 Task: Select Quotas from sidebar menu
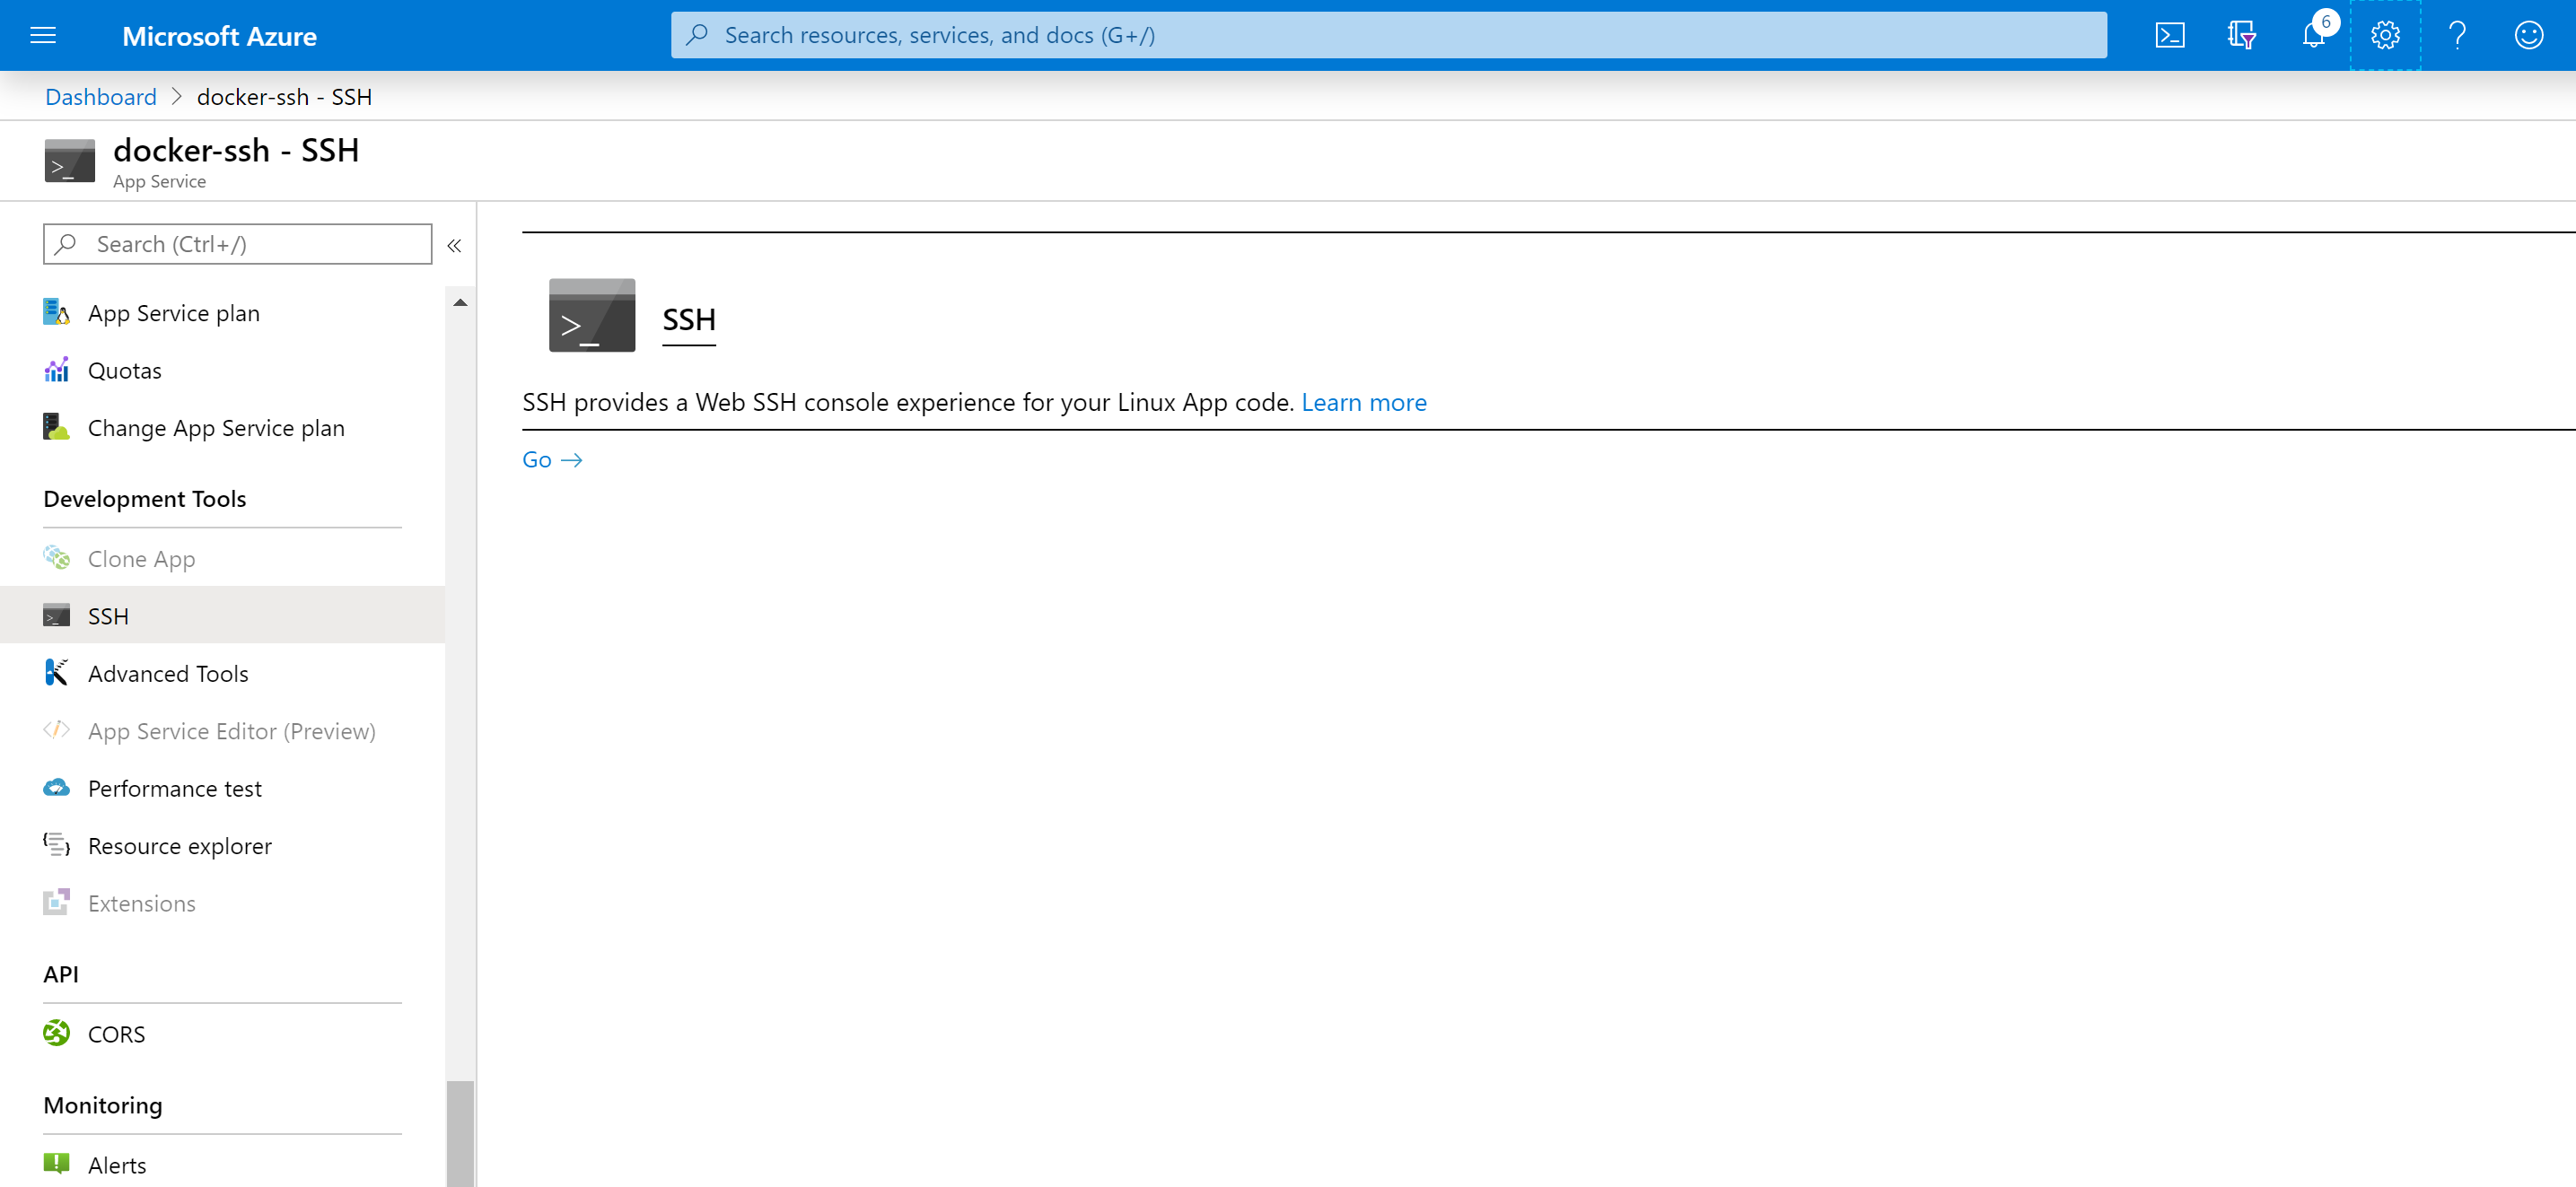coord(123,368)
